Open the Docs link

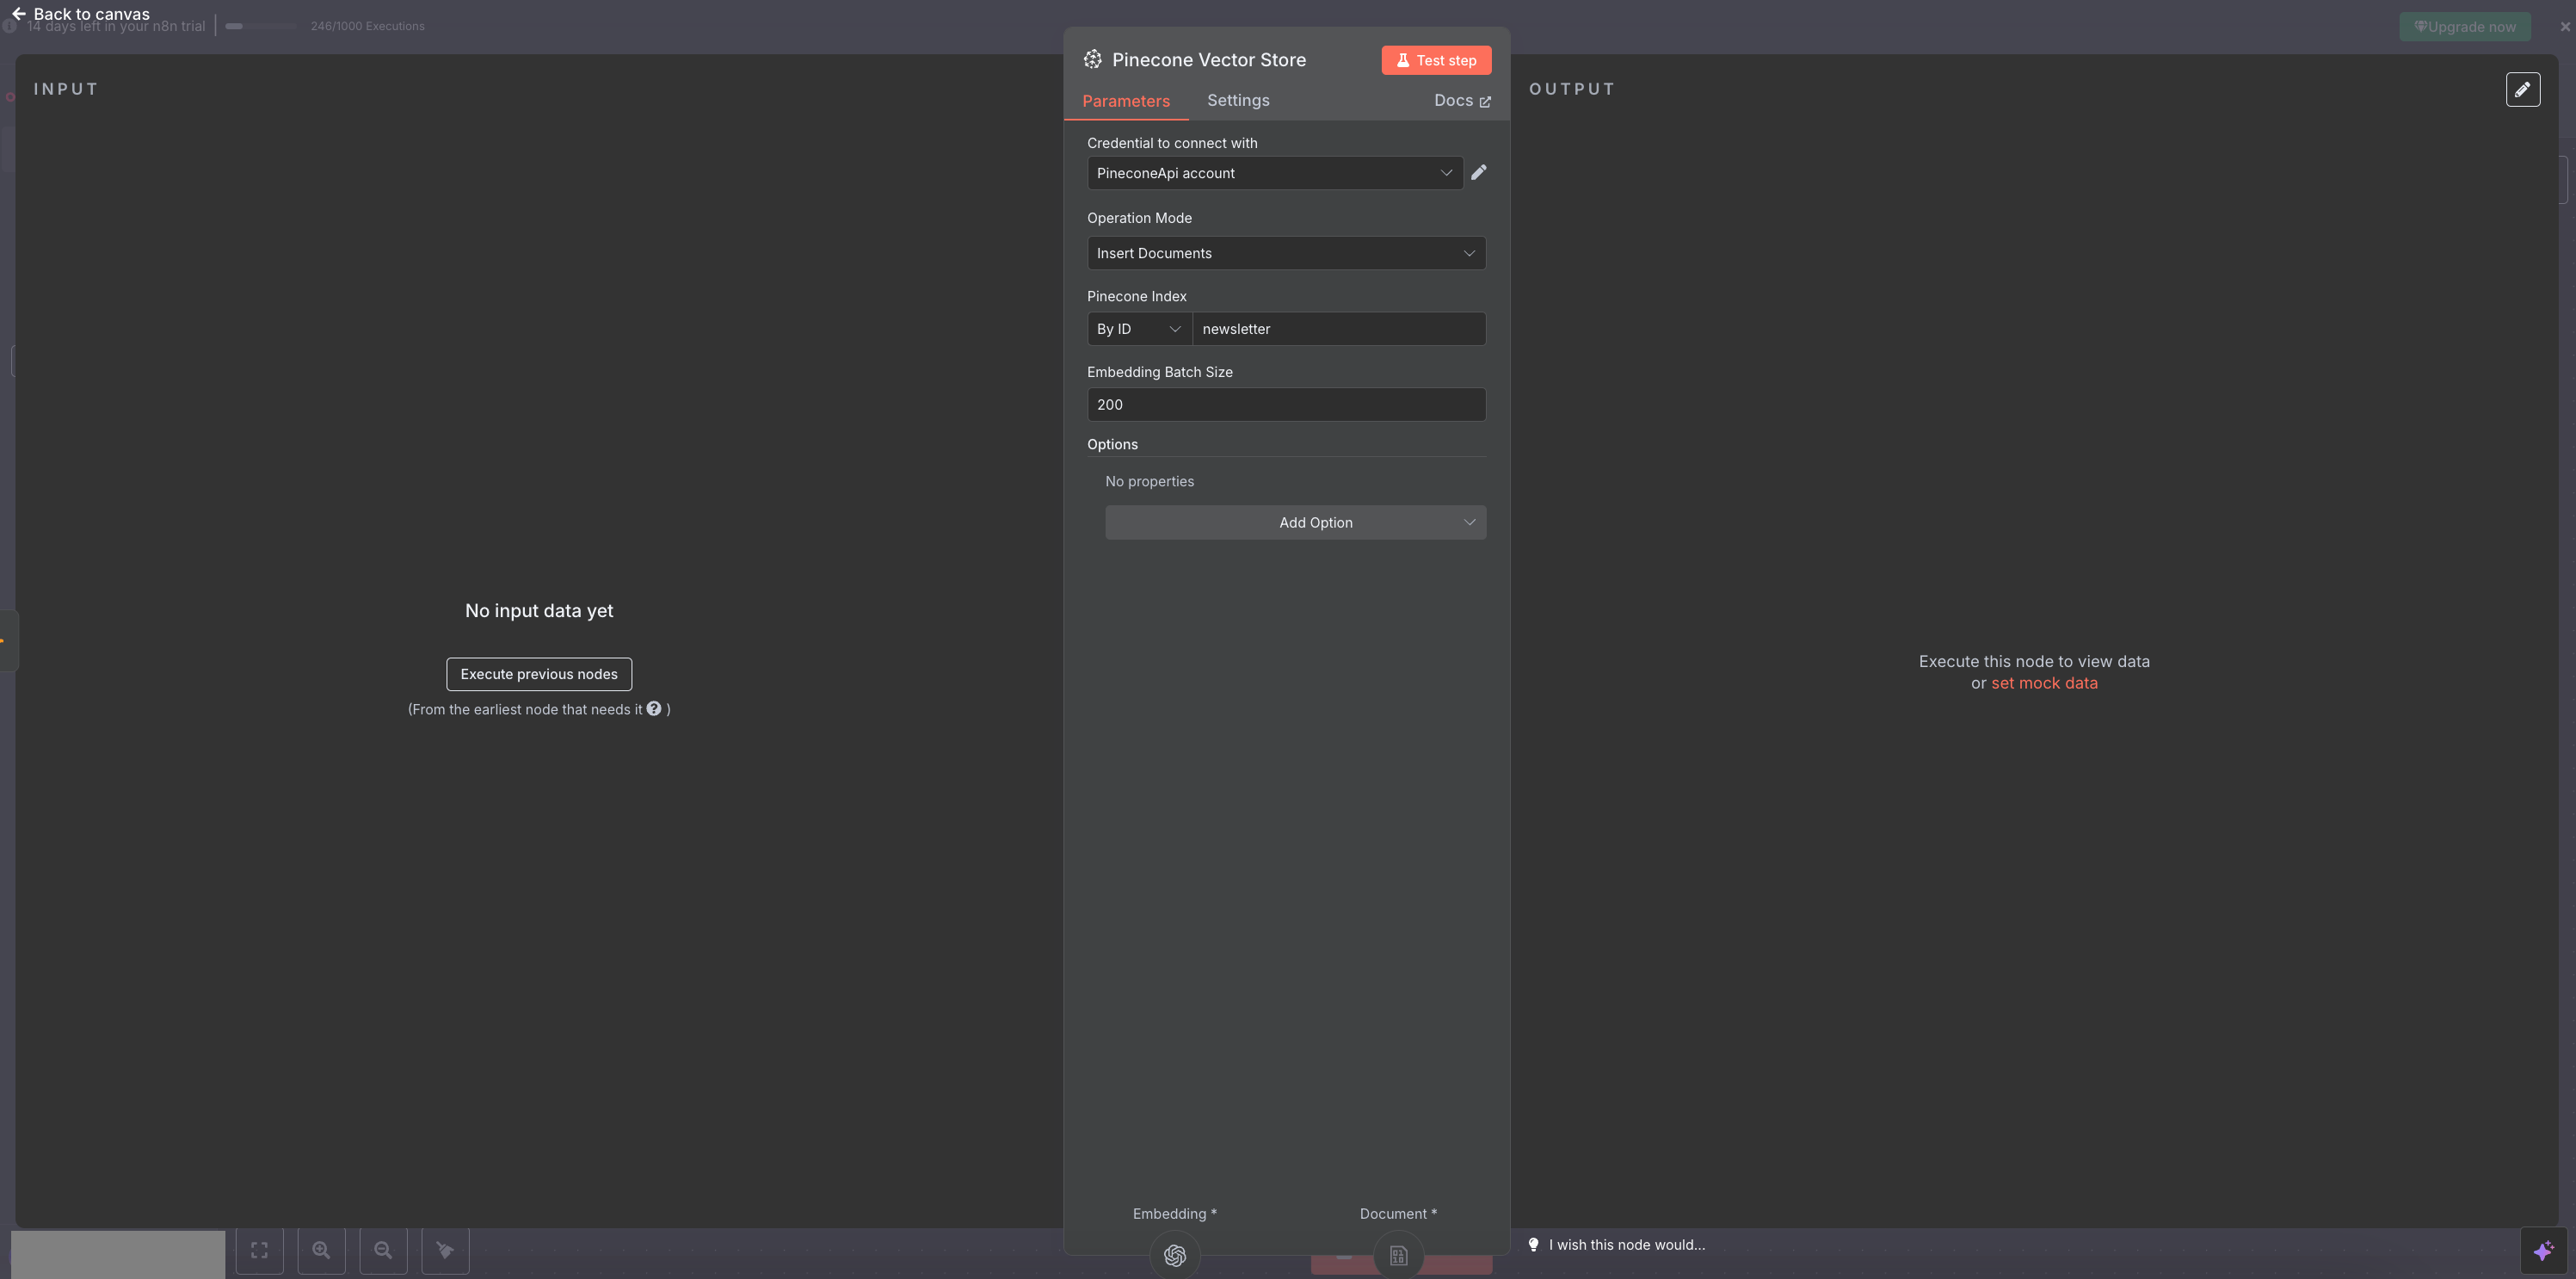click(1462, 101)
